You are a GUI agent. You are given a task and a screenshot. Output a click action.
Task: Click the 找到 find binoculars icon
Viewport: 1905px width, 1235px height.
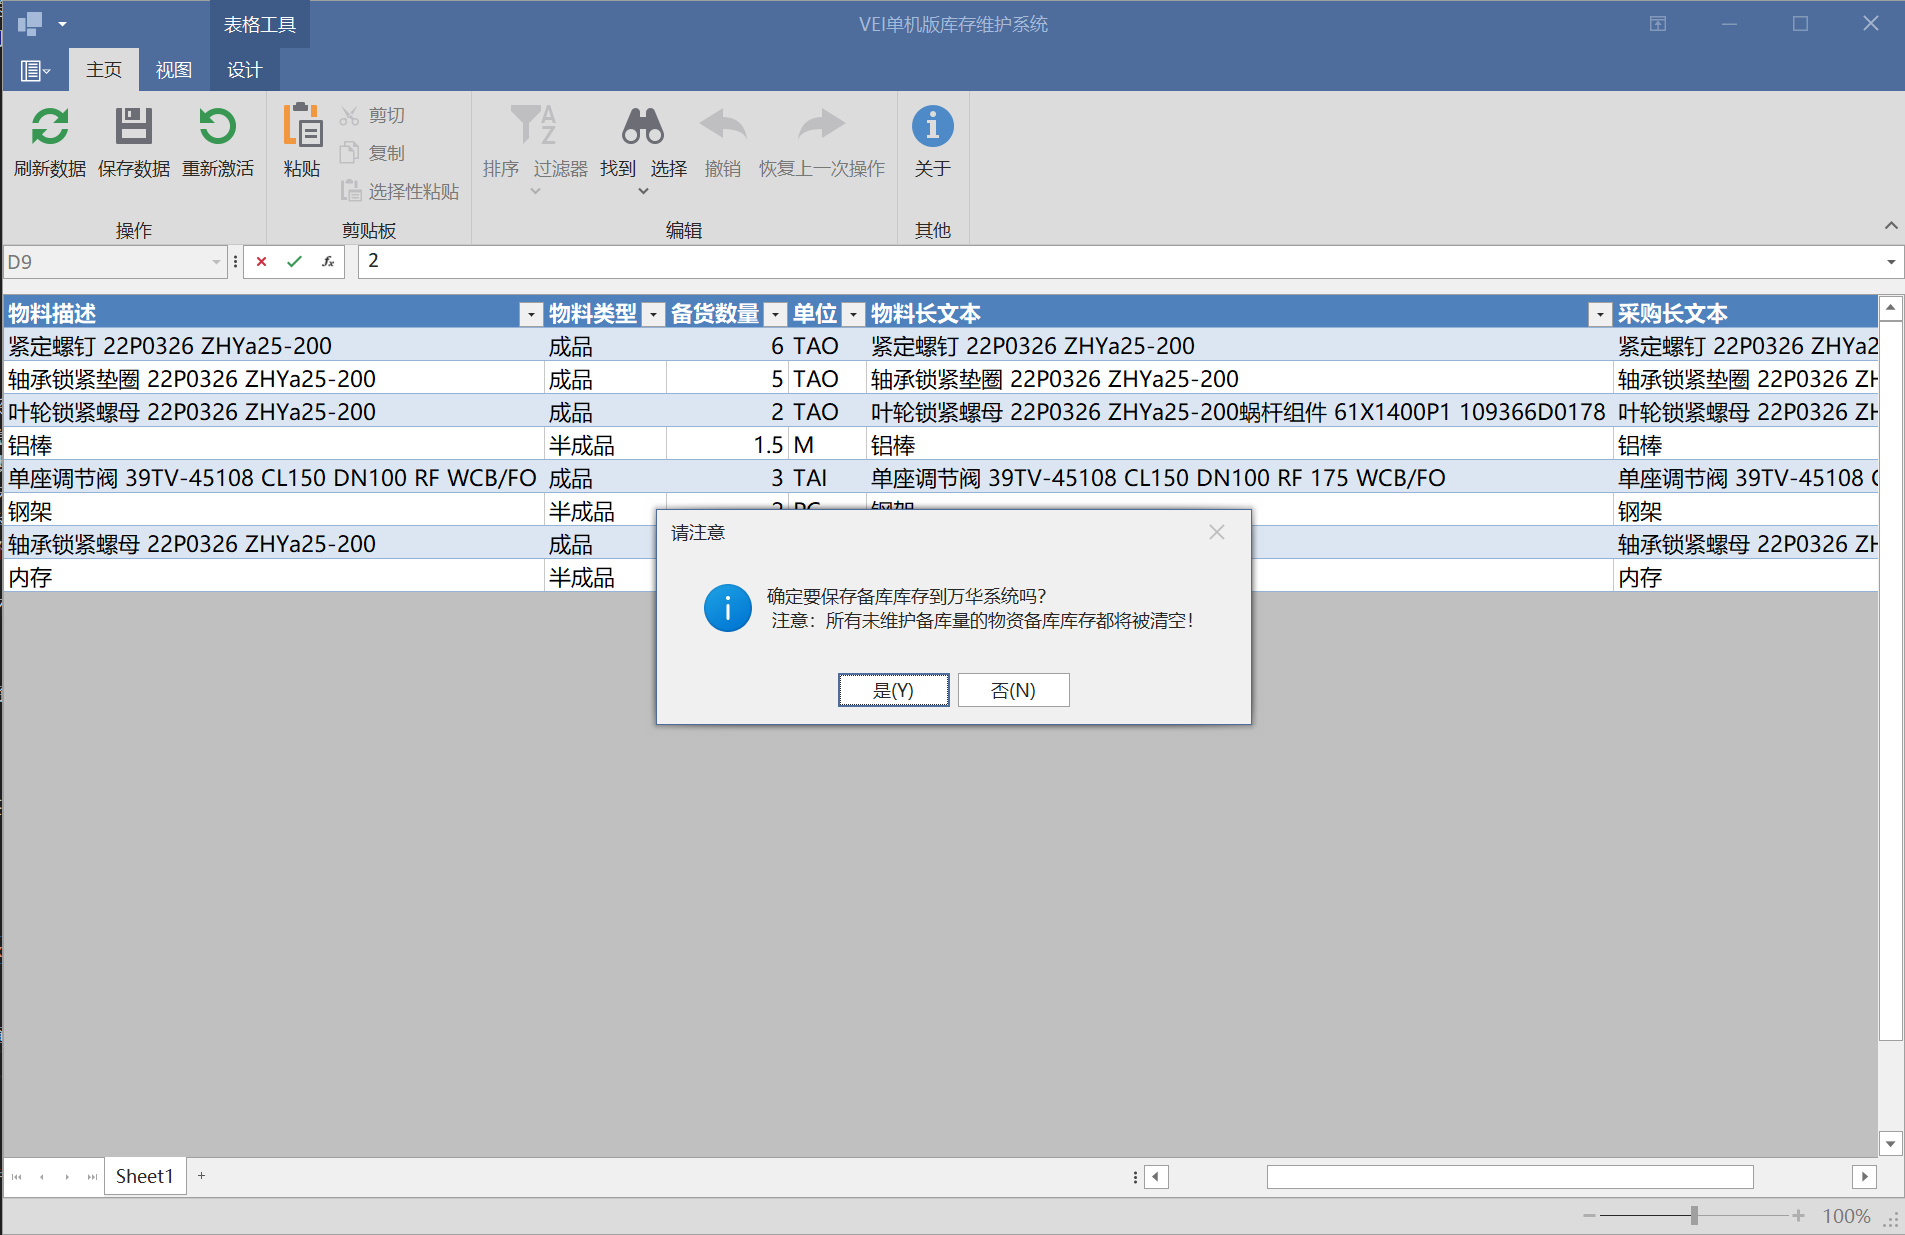coord(643,127)
